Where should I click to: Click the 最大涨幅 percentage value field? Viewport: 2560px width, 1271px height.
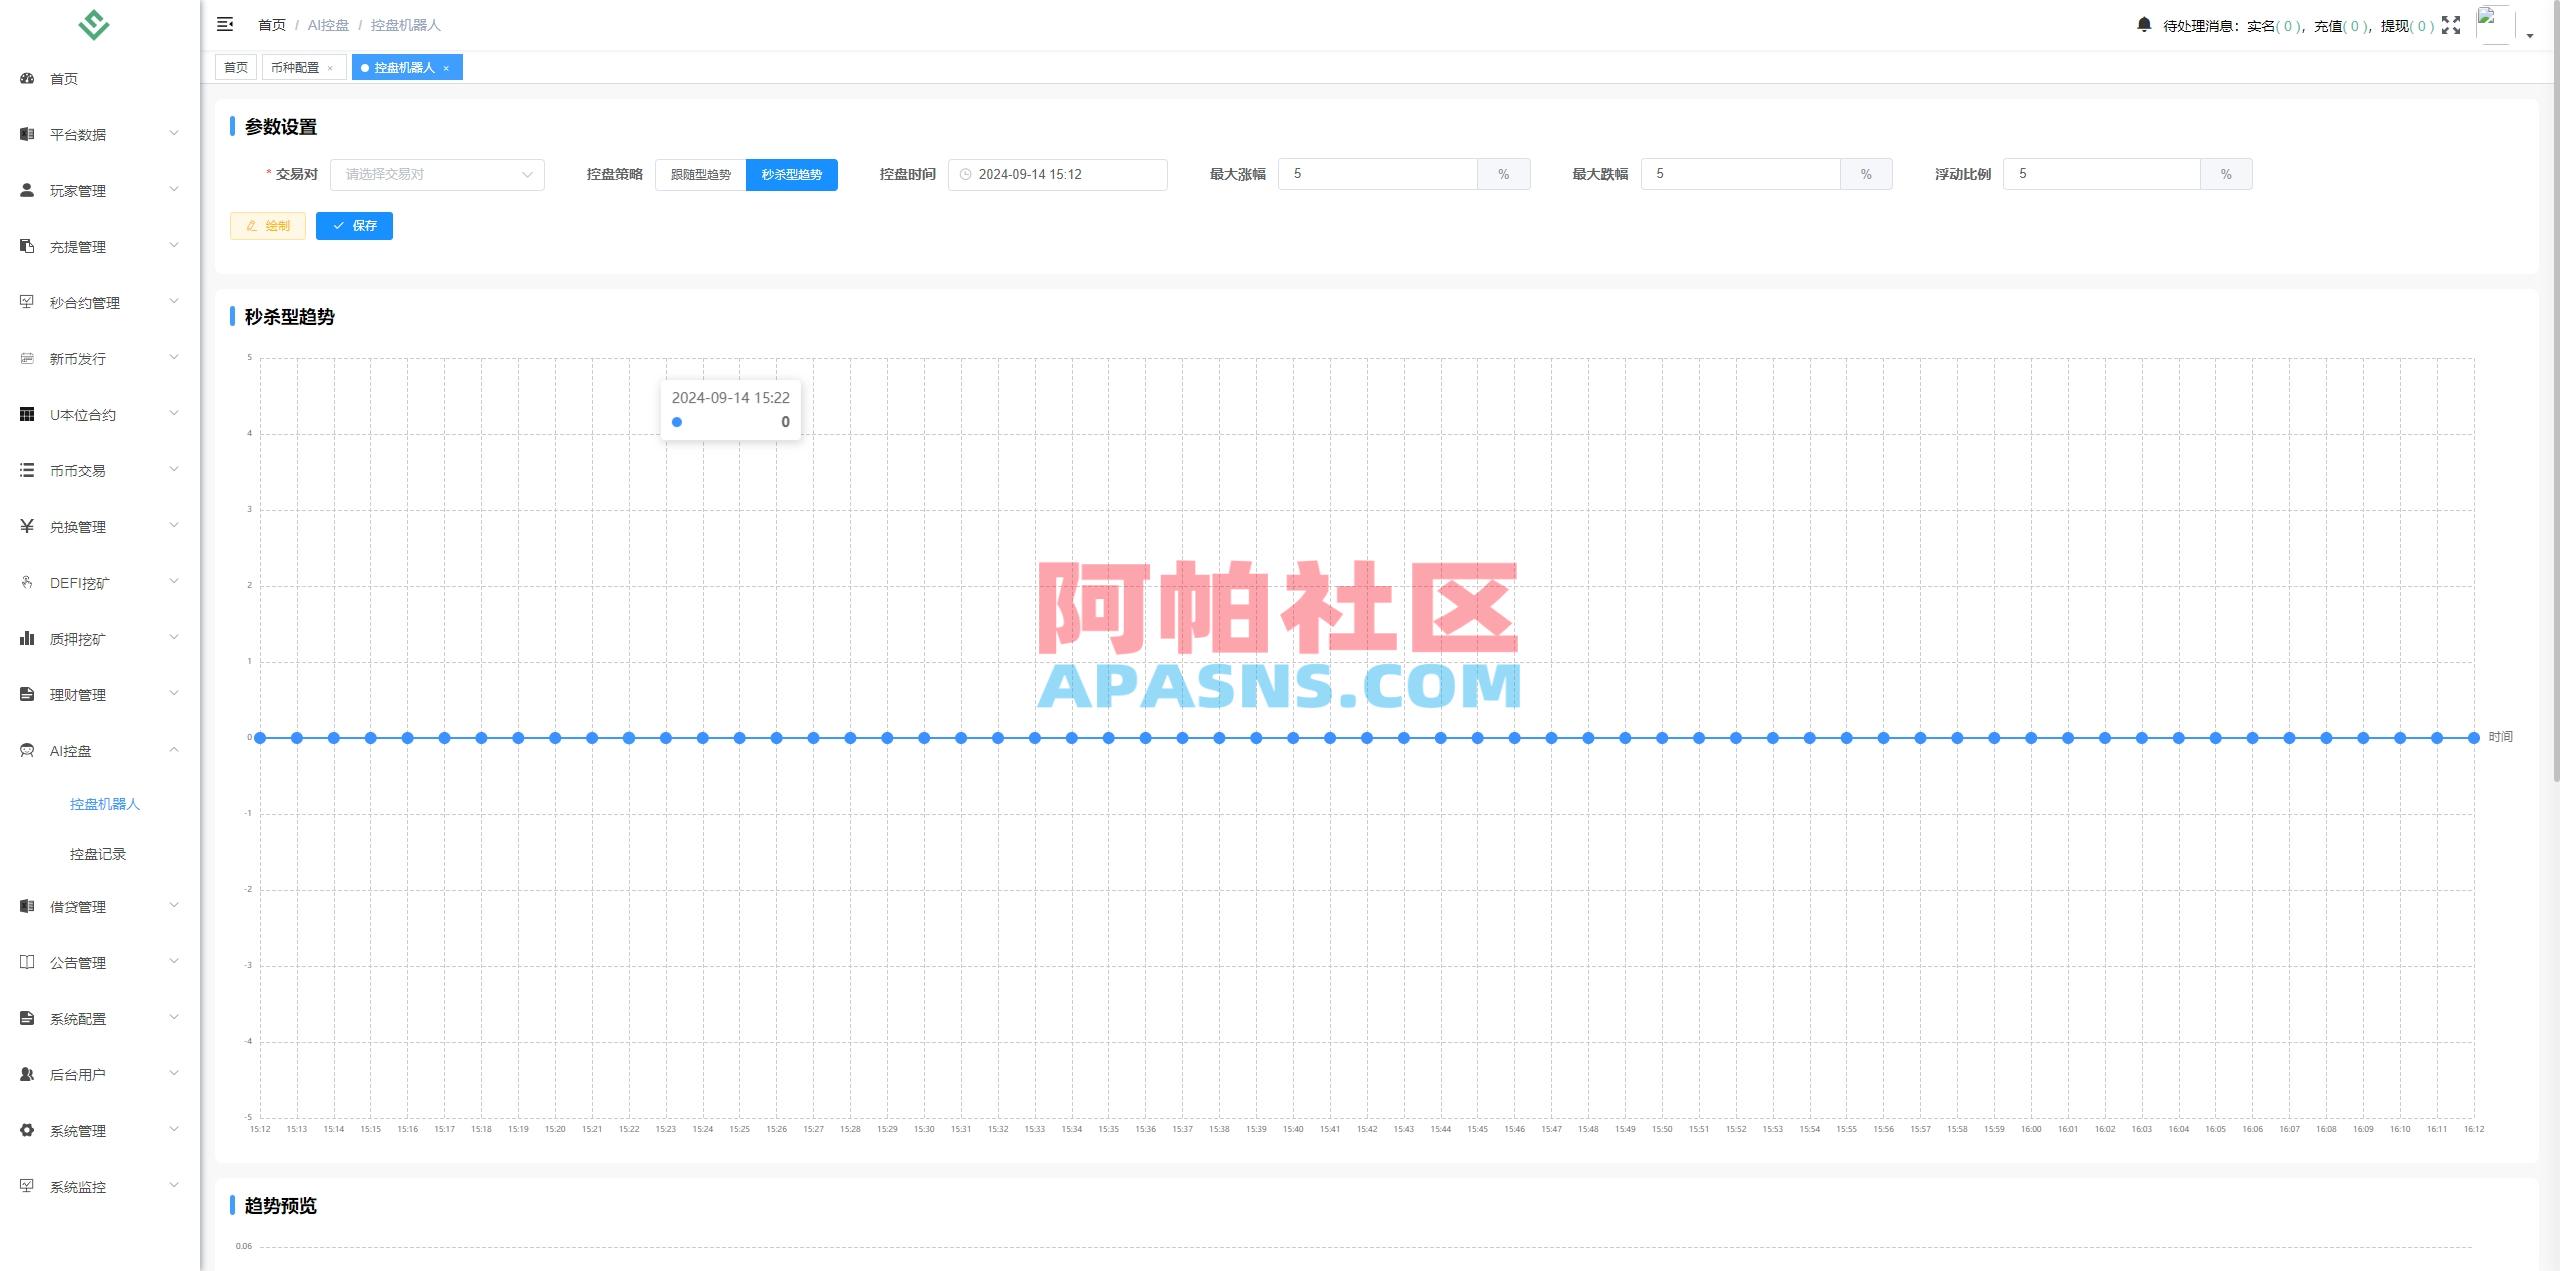point(1378,173)
